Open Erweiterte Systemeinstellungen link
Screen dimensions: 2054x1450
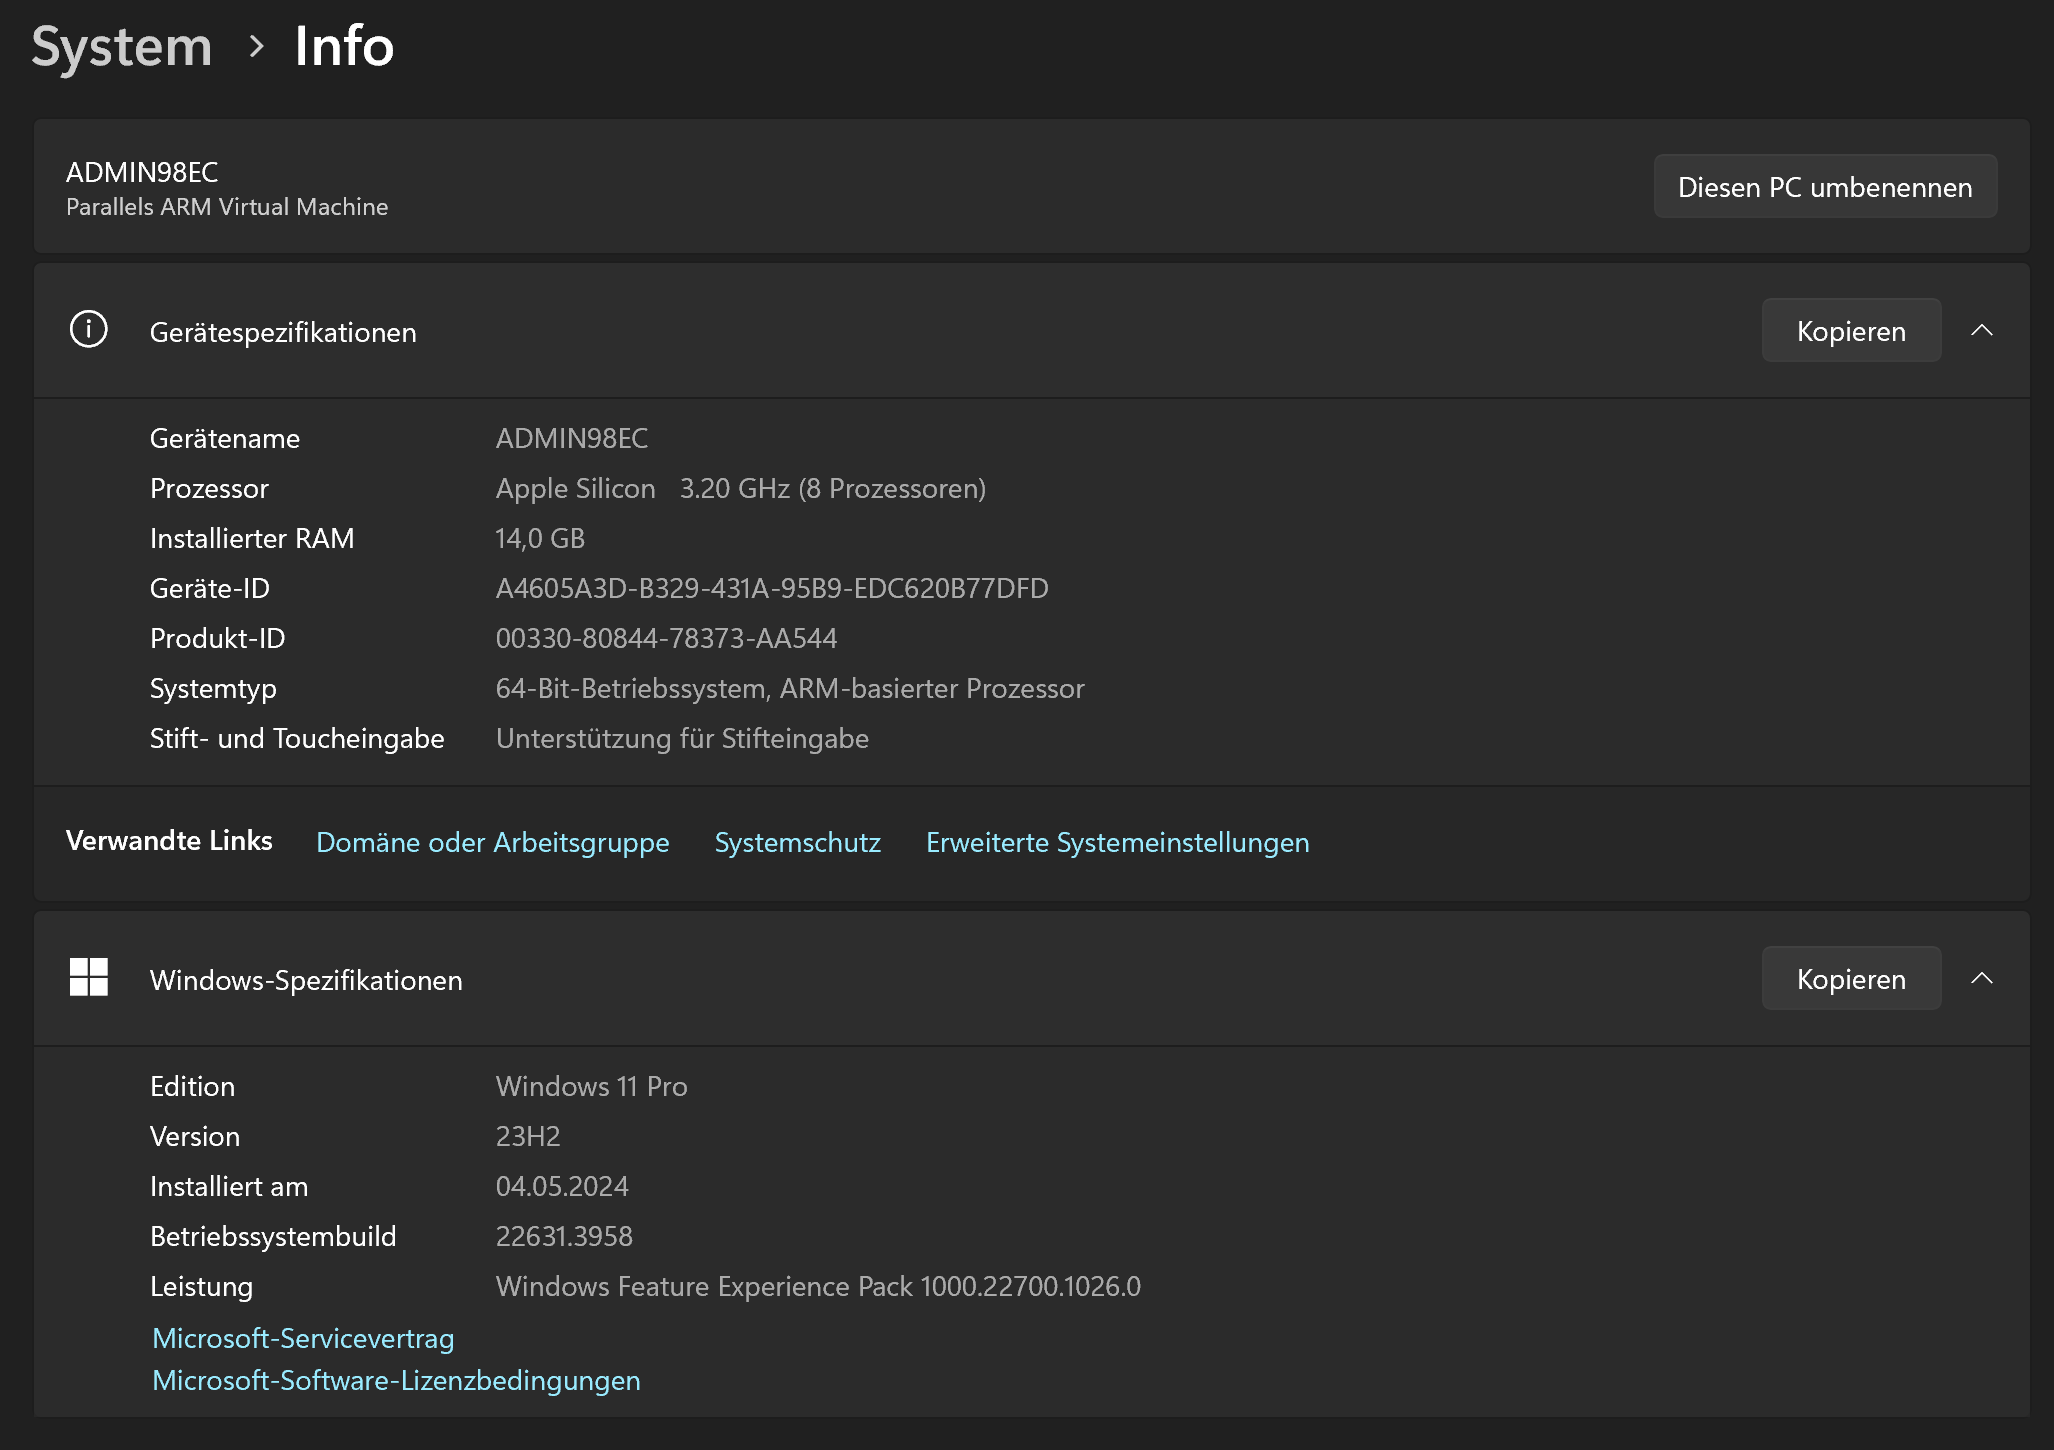click(x=1117, y=842)
